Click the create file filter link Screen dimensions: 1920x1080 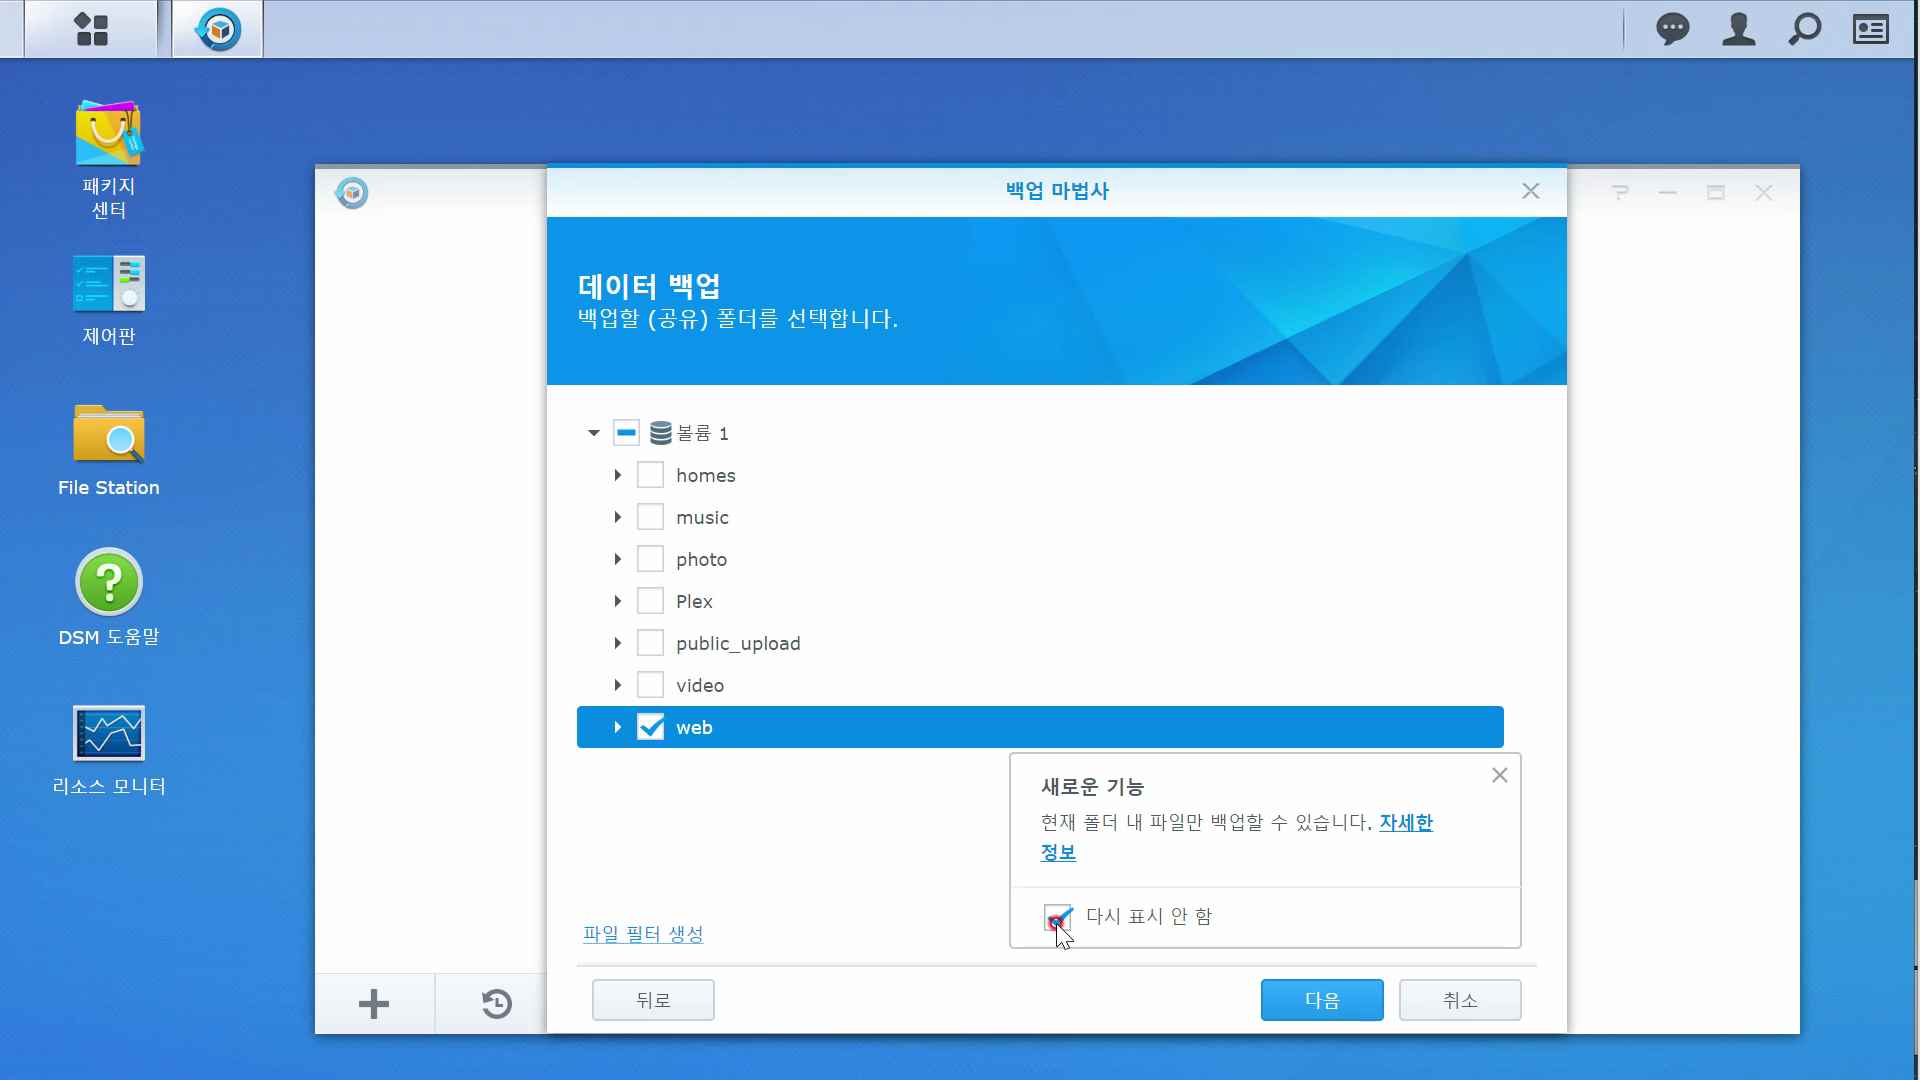pyautogui.click(x=643, y=933)
